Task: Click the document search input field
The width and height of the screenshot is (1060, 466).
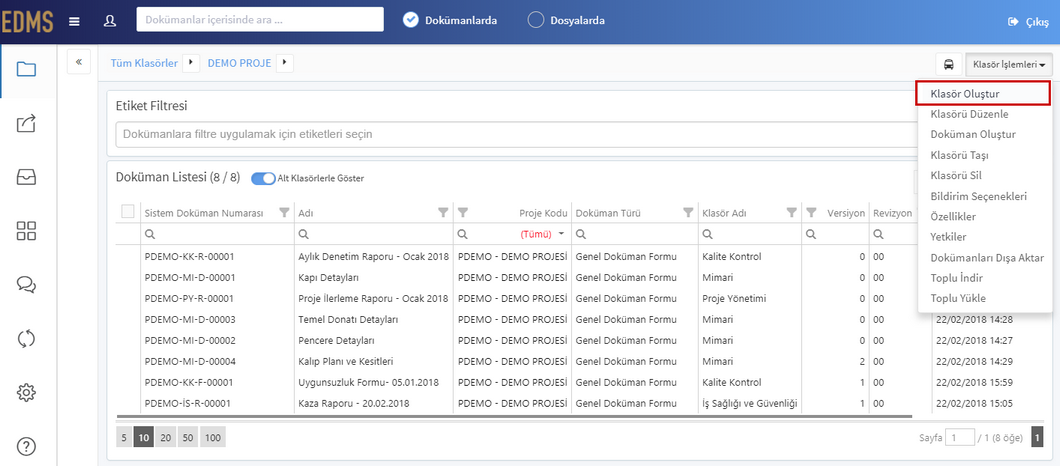Action: 260,20
